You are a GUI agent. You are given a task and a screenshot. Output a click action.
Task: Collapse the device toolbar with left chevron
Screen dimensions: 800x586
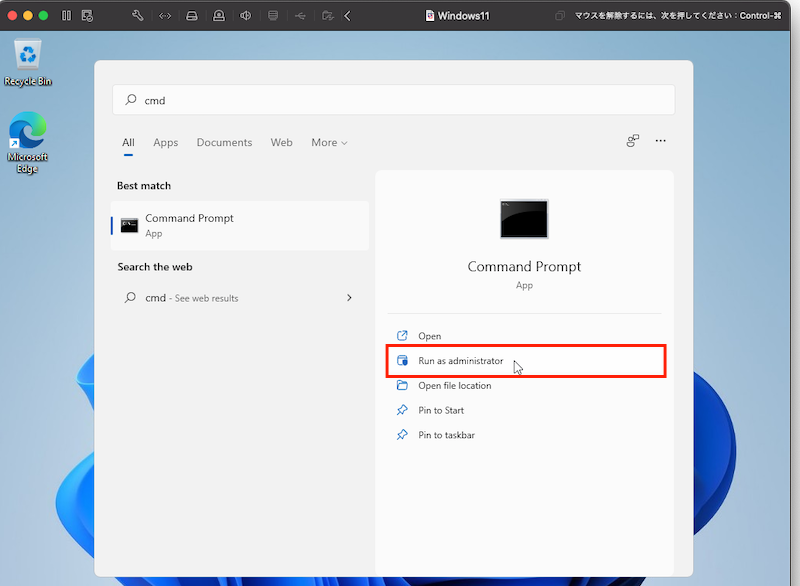pos(347,16)
